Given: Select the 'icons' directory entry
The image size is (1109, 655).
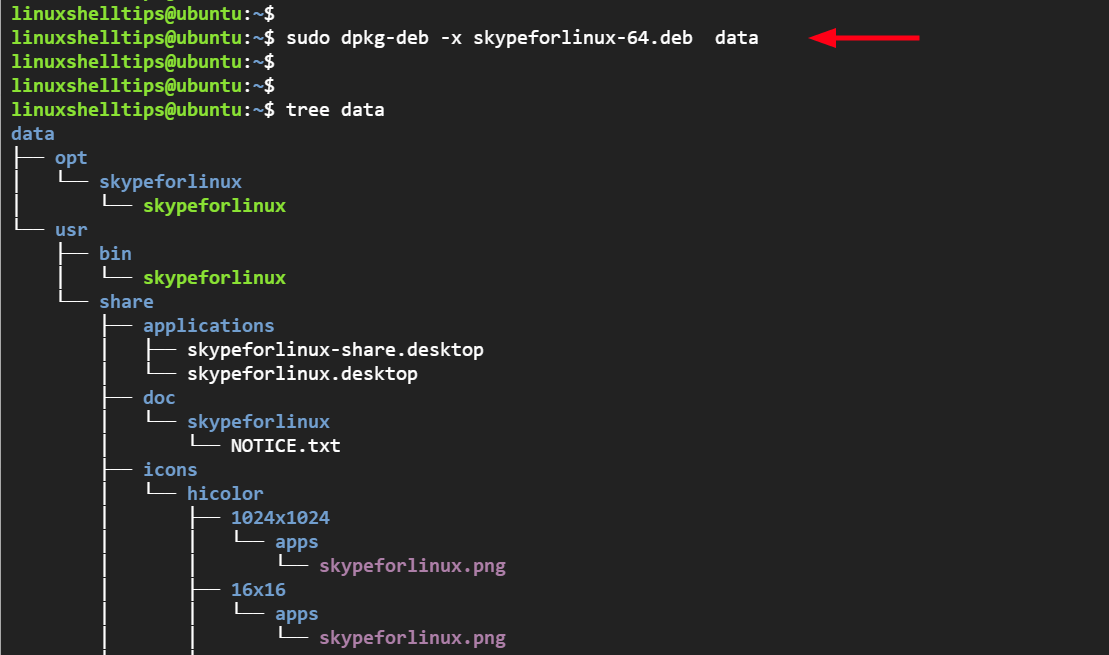Looking at the screenshot, I should pos(170,470).
